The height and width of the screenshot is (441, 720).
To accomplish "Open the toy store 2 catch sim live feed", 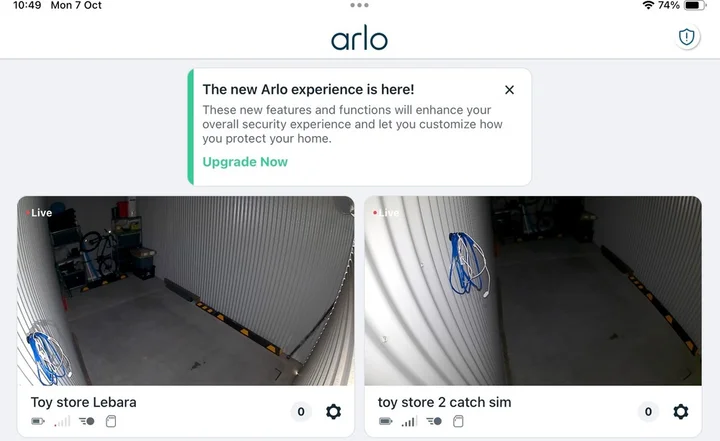I will 533,291.
